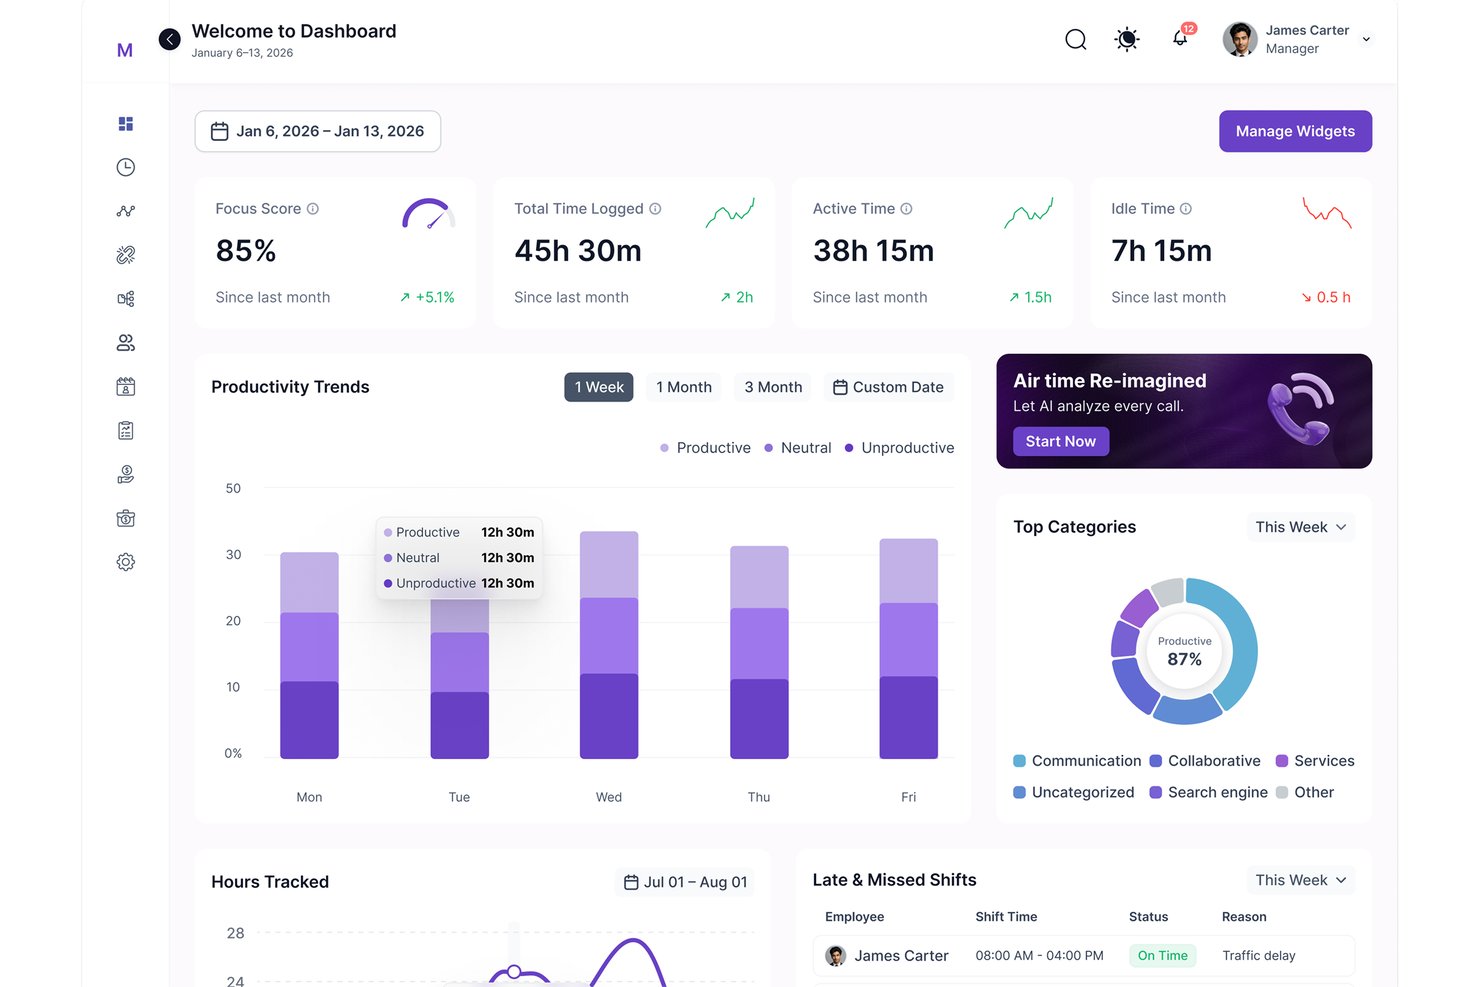Open the calendar schedule sidebar icon

point(125,387)
